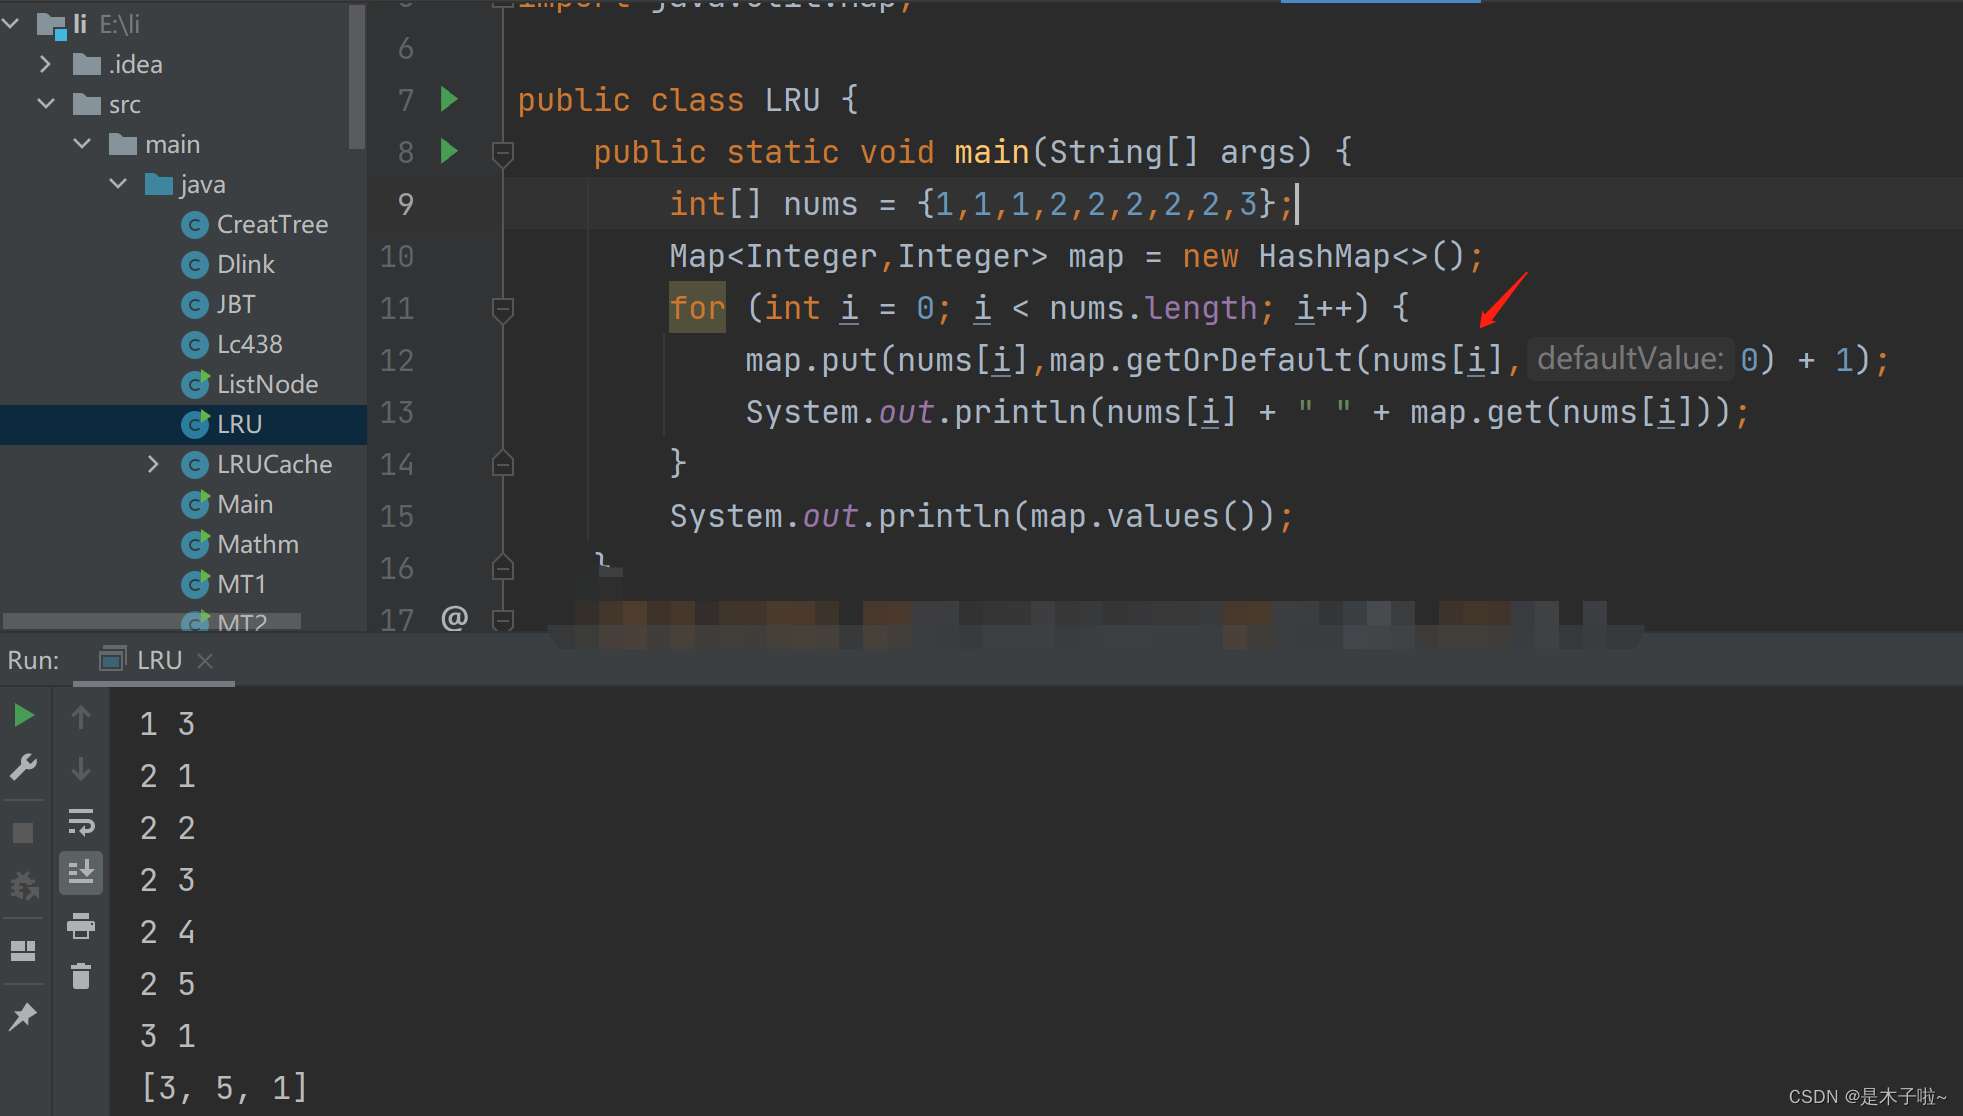Toggle soft-wrap in console output
Image resolution: width=1963 pixels, height=1116 pixels.
pos(81,822)
